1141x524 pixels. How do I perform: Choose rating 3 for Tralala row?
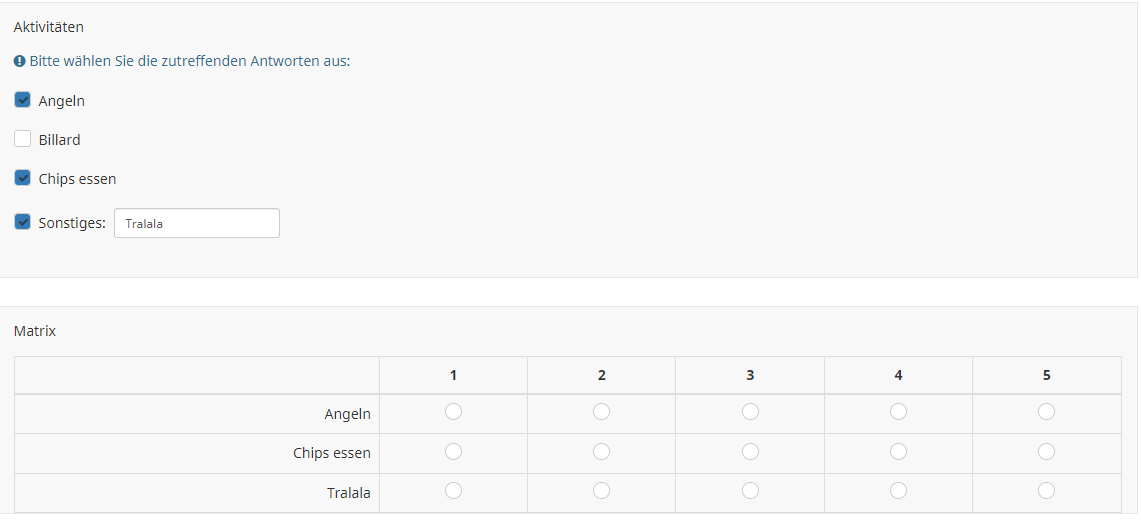pos(750,491)
